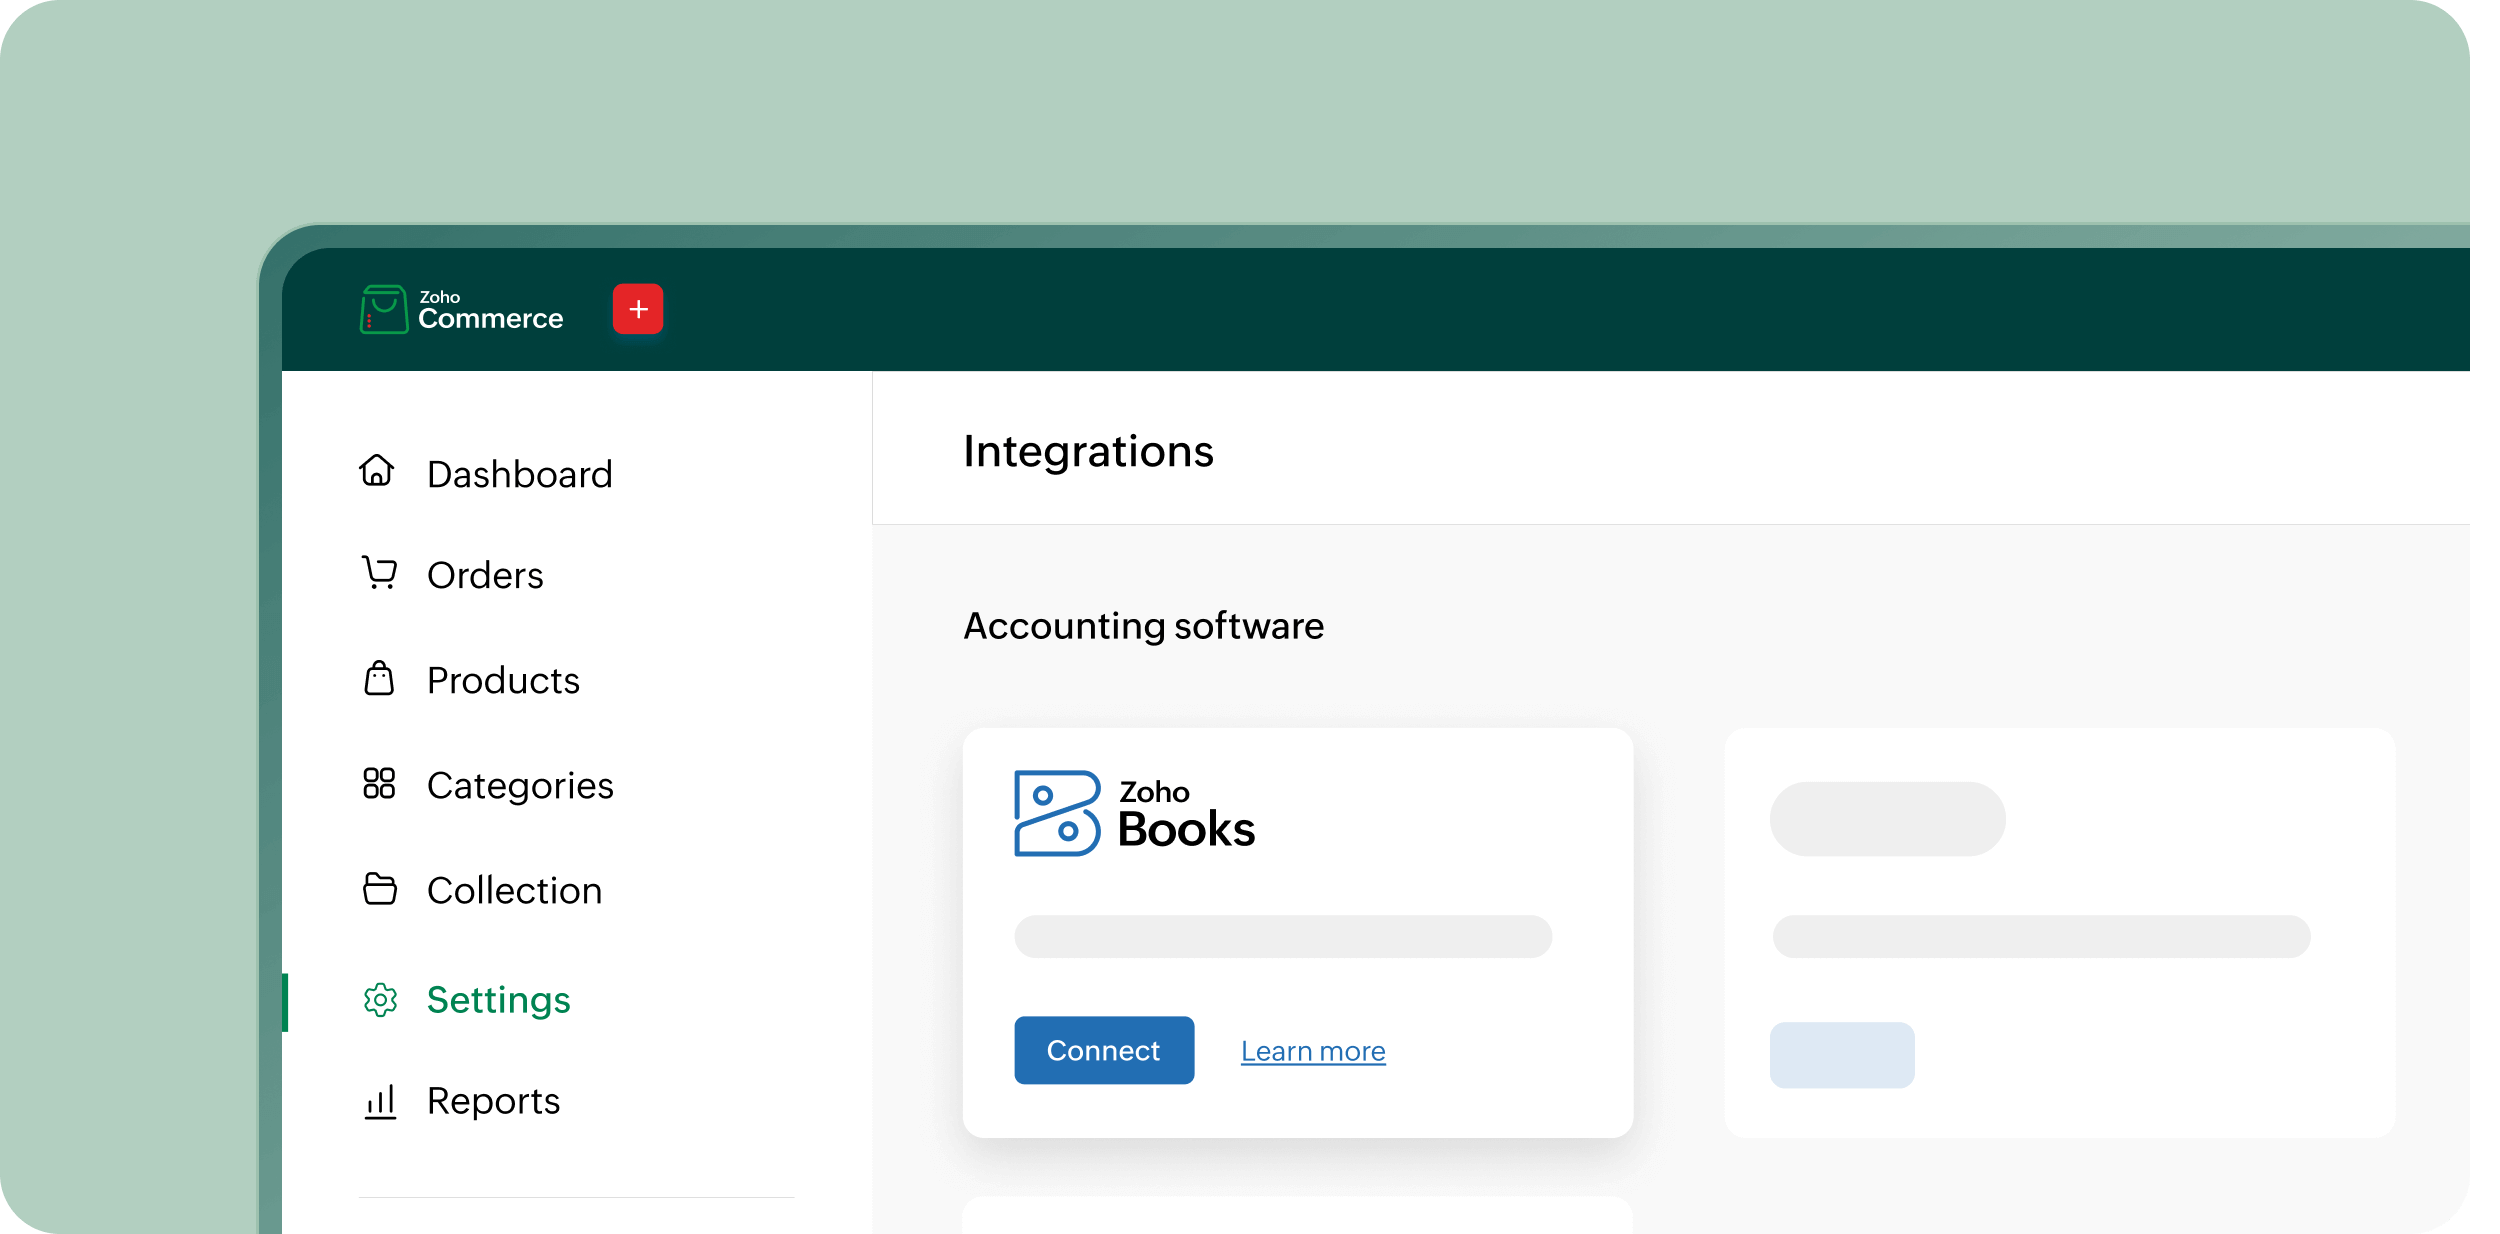2500x1234 pixels.
Task: Open the Learn more link
Action: [1313, 1051]
